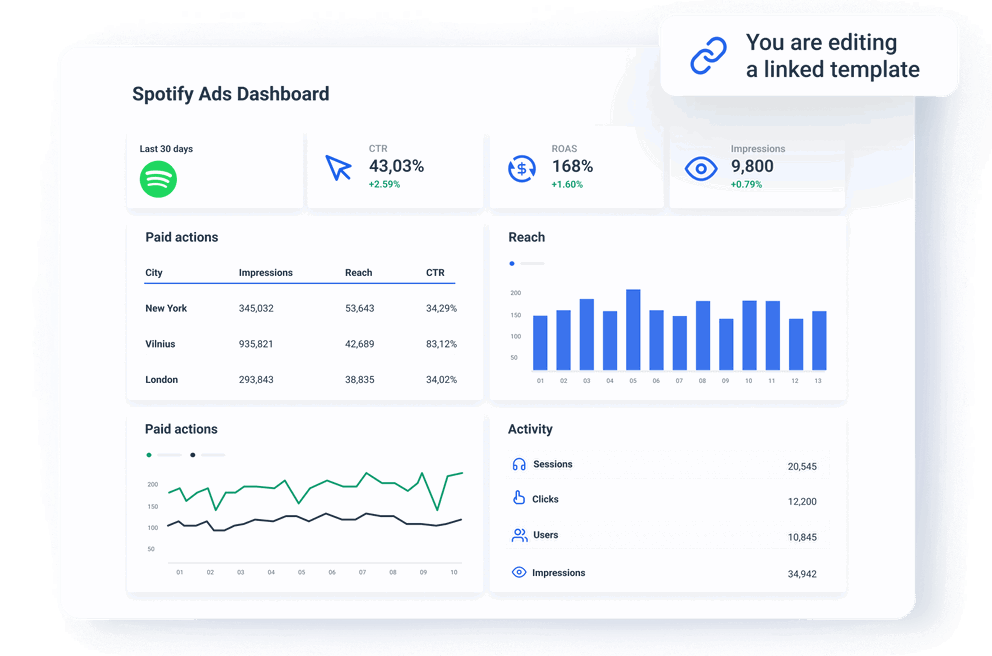Screen dimensions: 992x656
Task: Select the cursor arrow icon beside CTR
Action: 337,168
